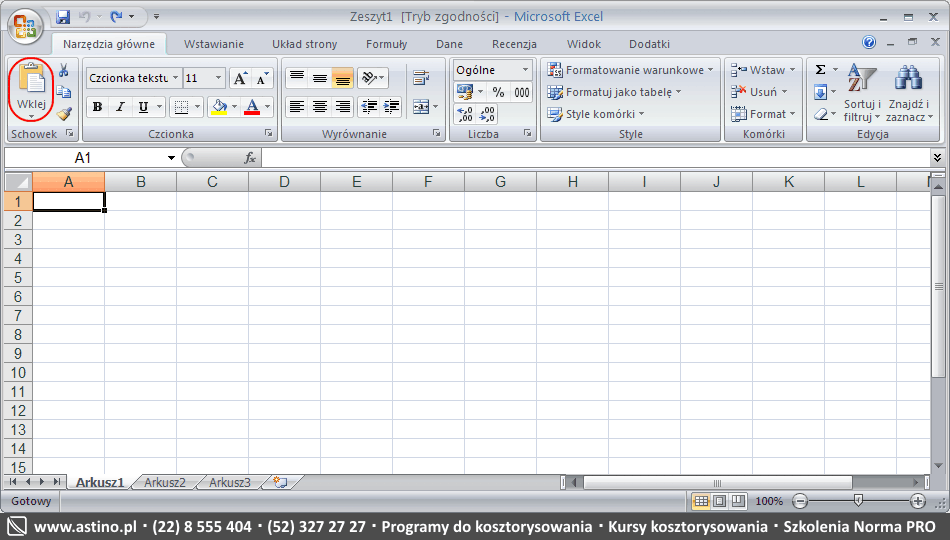Increase indent in alignment group
The width and height of the screenshot is (950, 540).
coord(391,107)
